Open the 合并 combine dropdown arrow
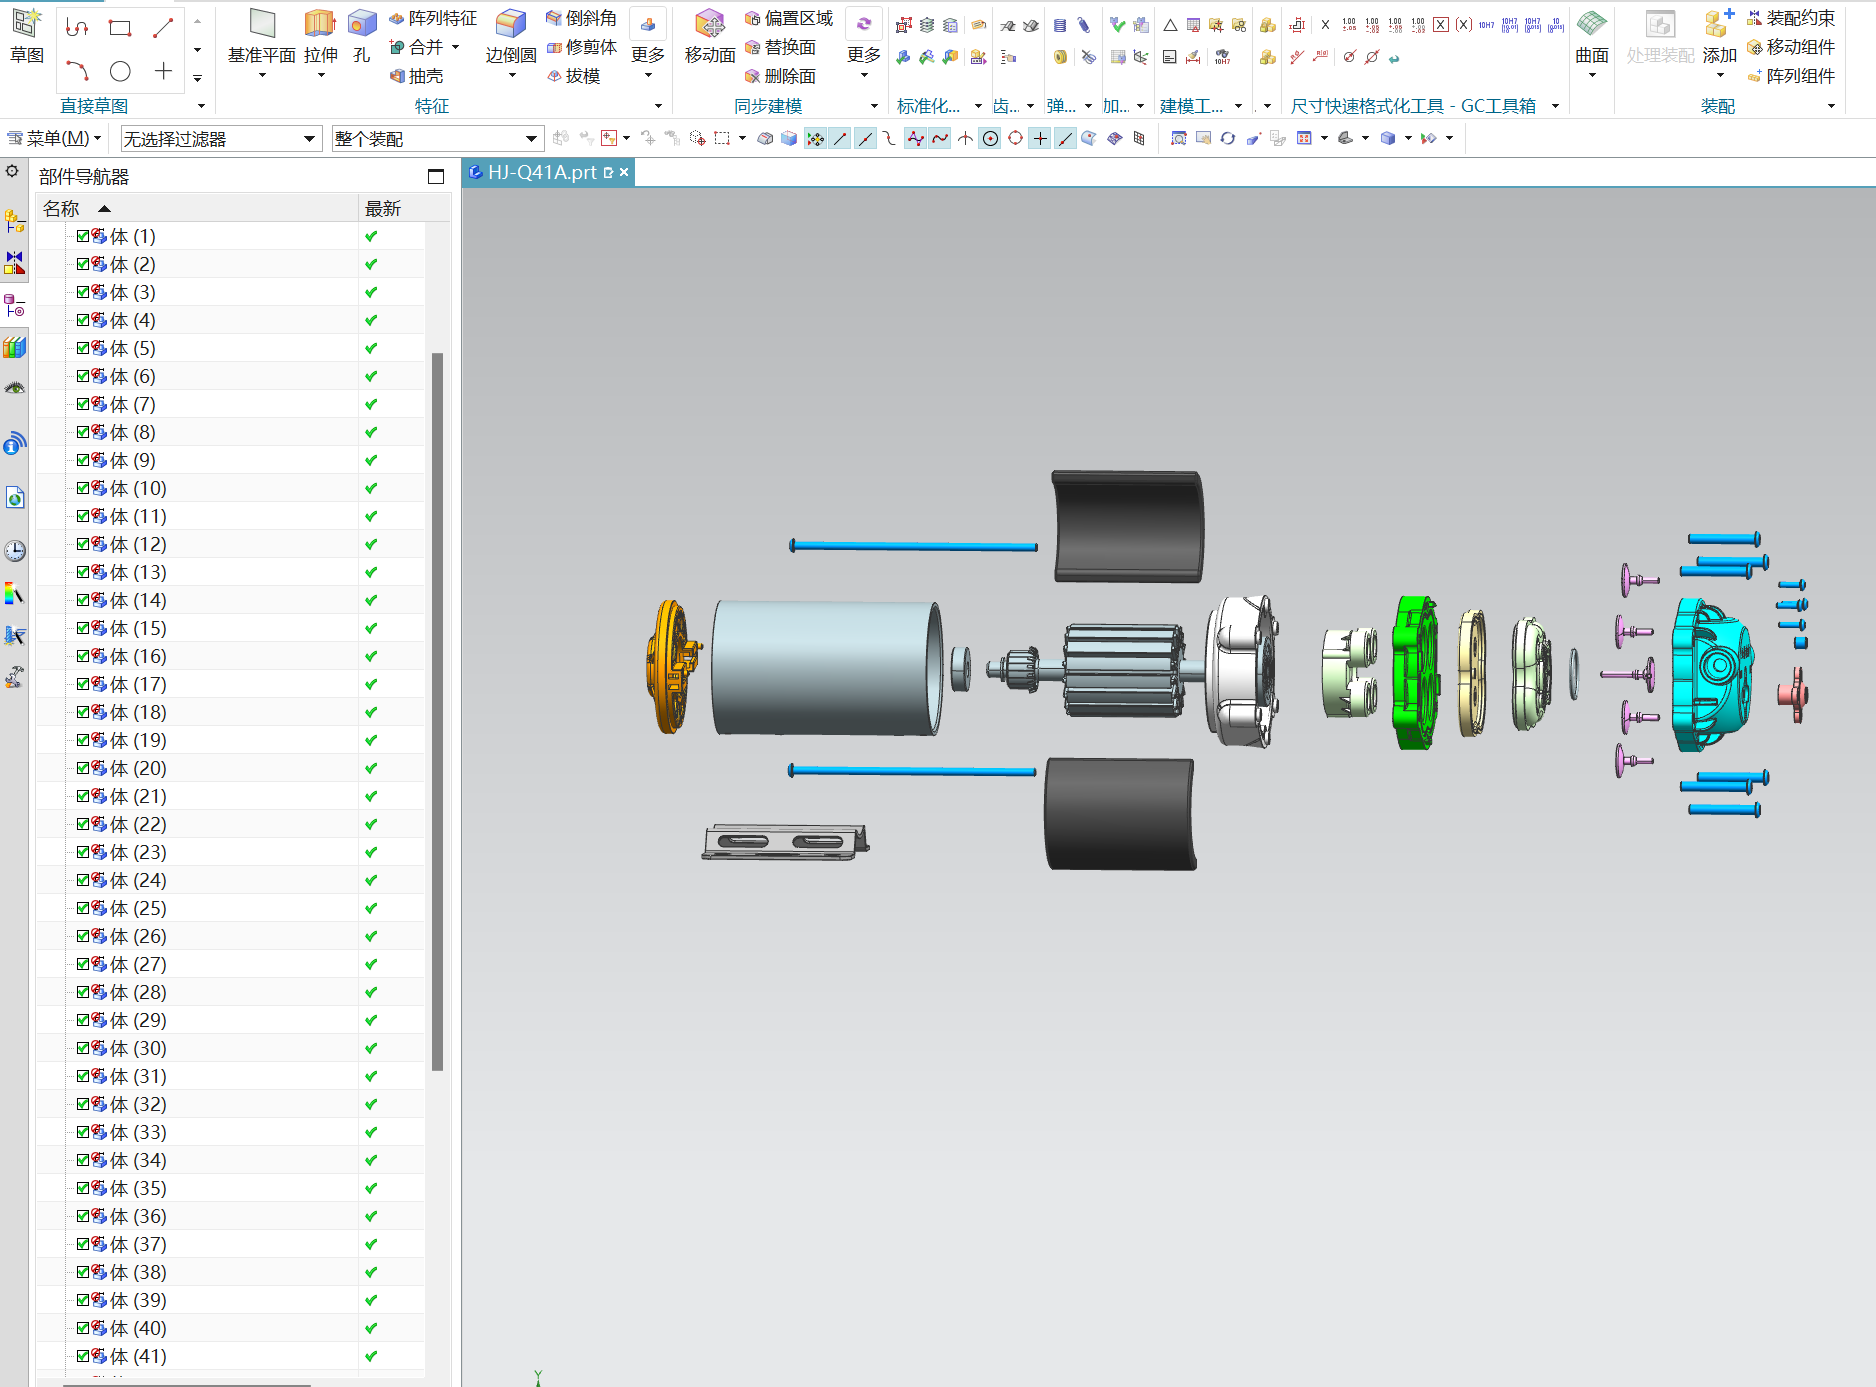Screen dimensions: 1876x1387 pyautogui.click(x=456, y=47)
